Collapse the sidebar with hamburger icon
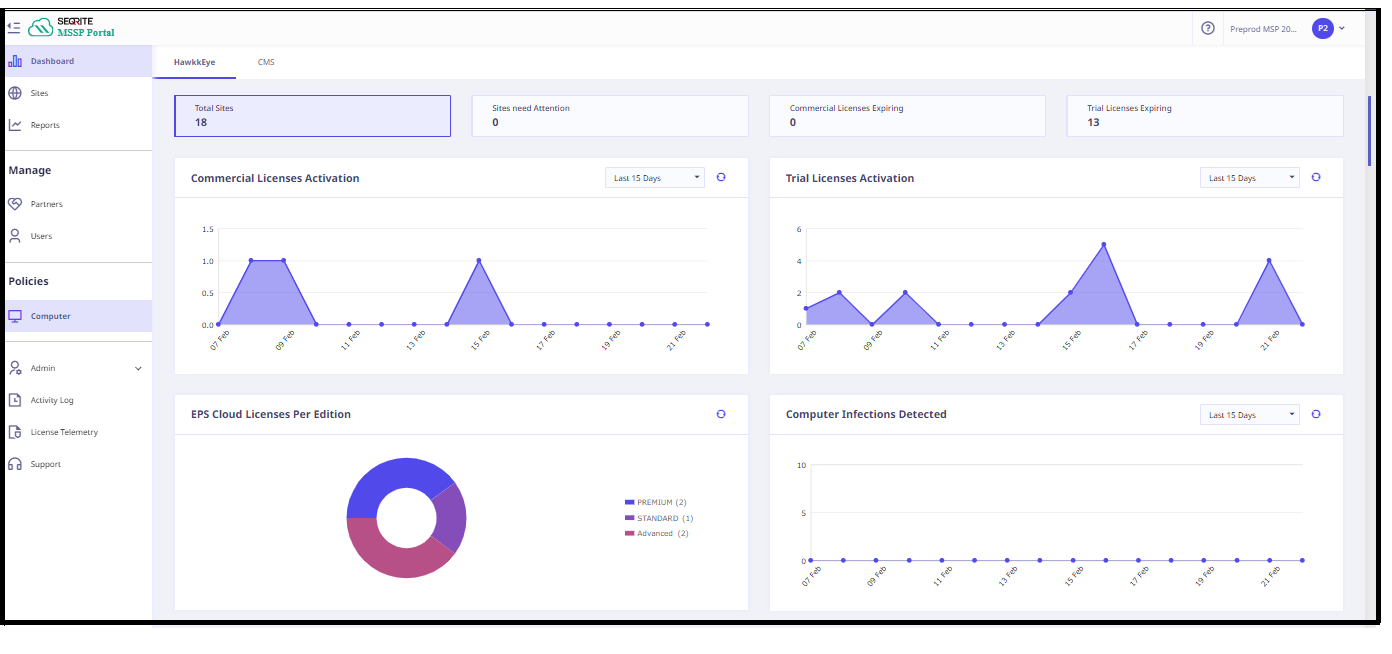 pos(14,28)
